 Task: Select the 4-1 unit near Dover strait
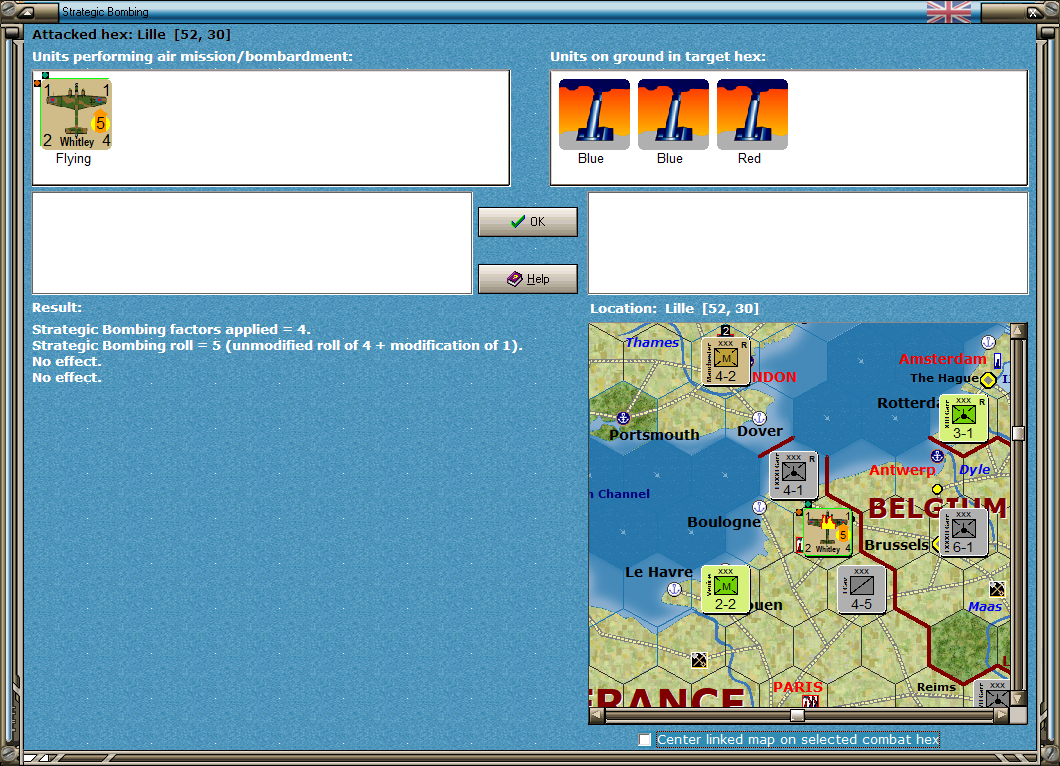tap(794, 475)
